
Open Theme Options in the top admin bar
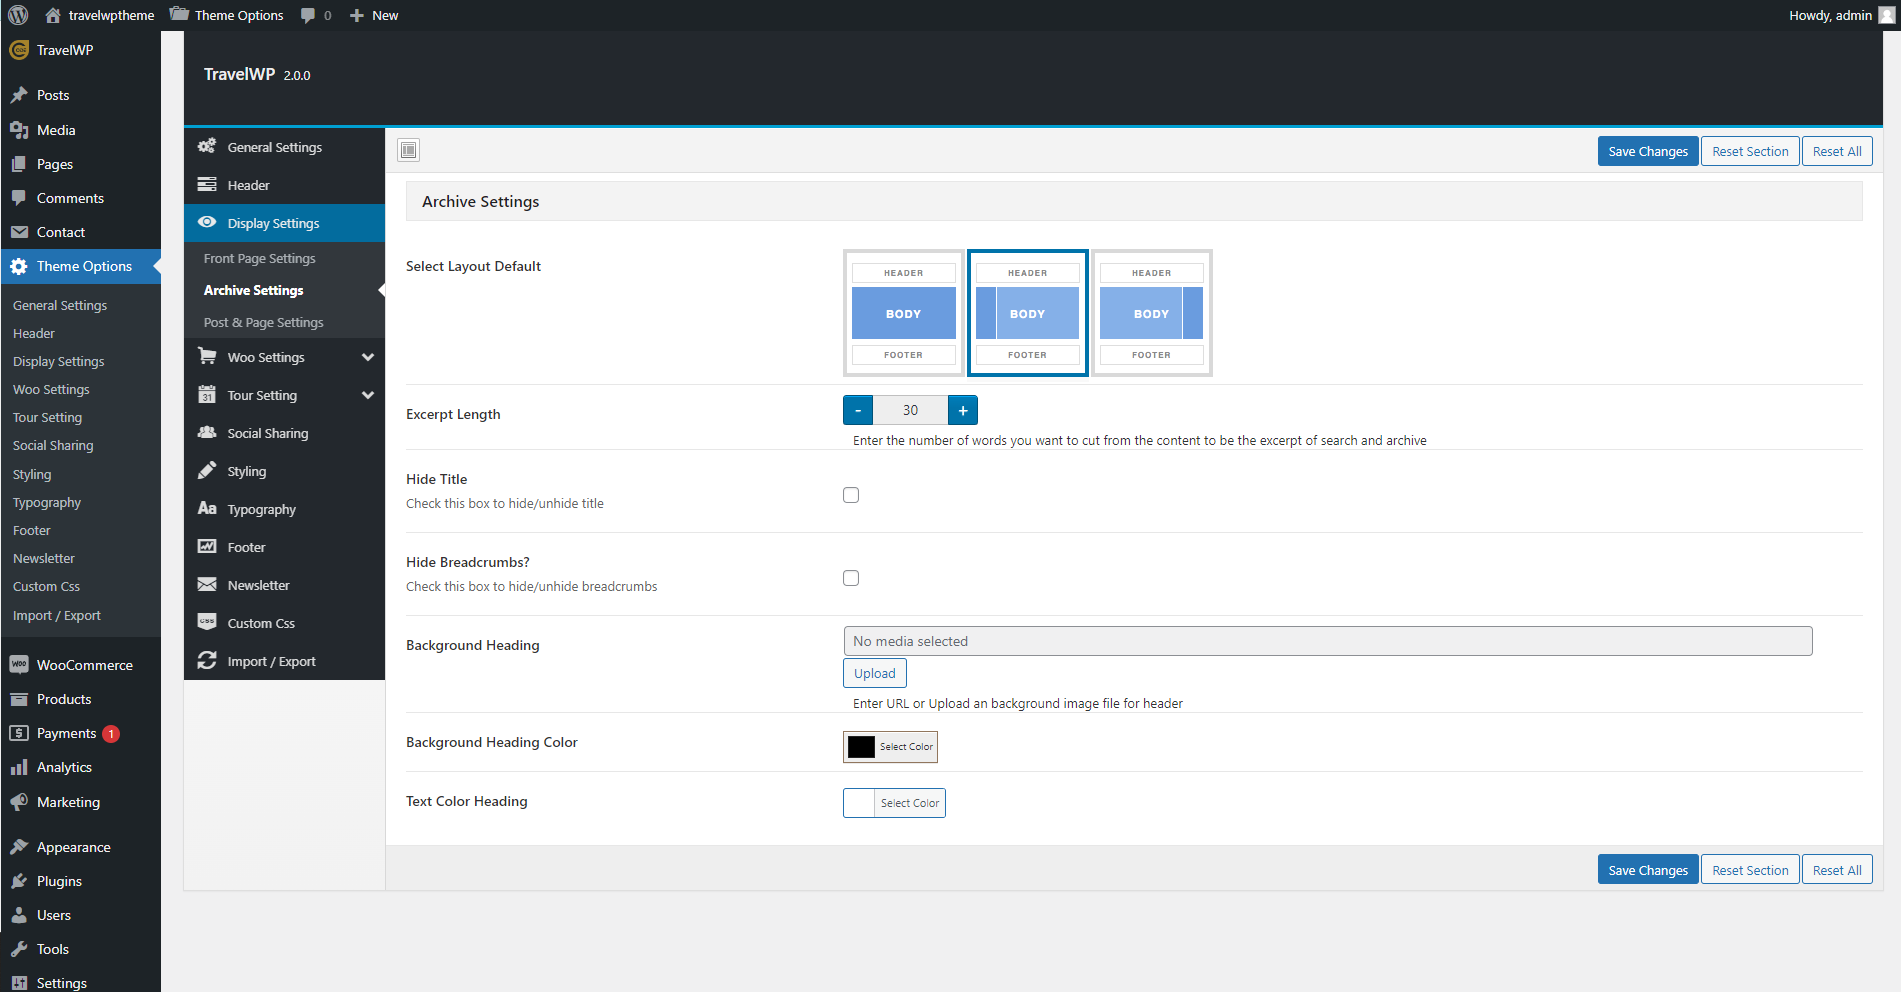[x=227, y=15]
